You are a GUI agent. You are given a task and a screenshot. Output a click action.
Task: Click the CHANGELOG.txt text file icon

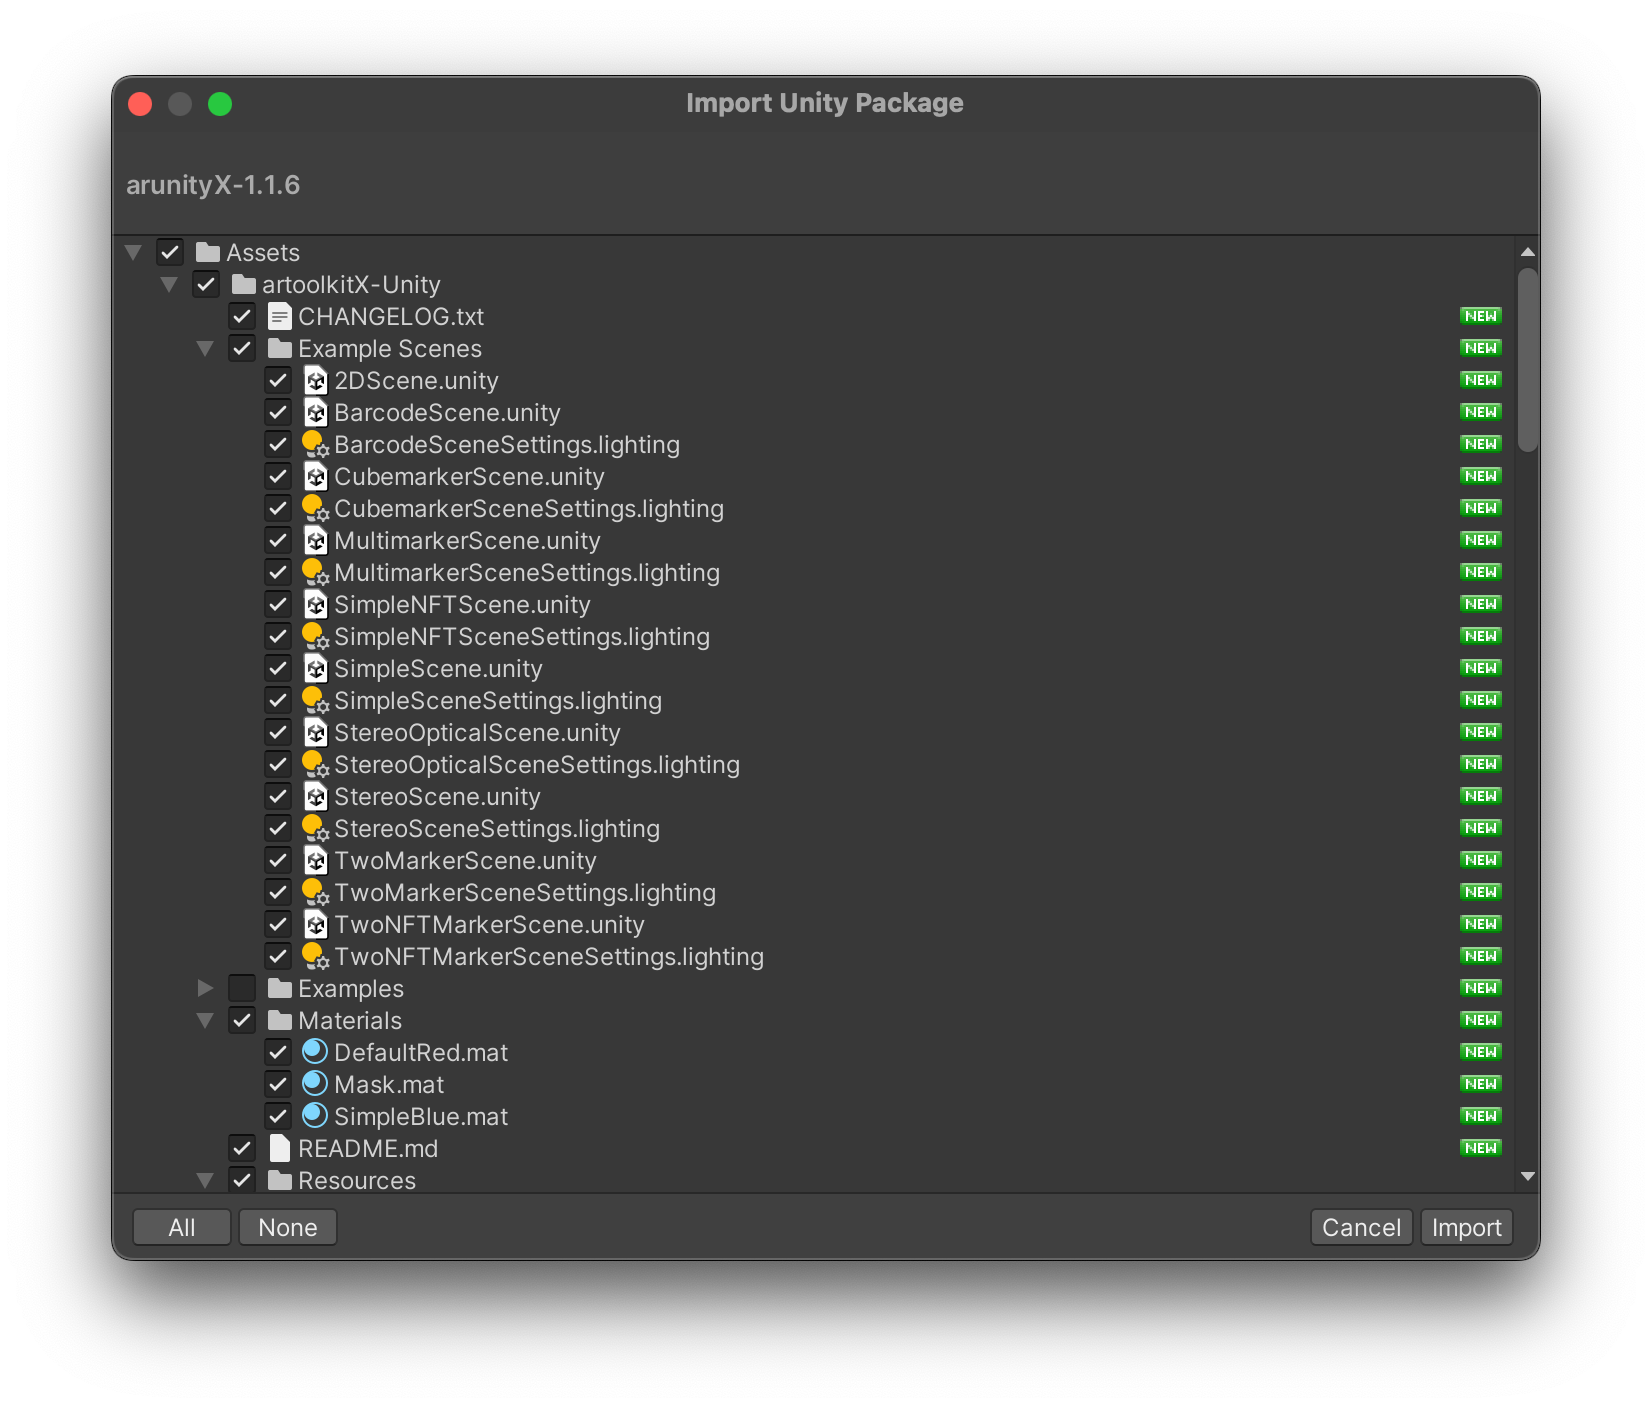pyautogui.click(x=280, y=316)
